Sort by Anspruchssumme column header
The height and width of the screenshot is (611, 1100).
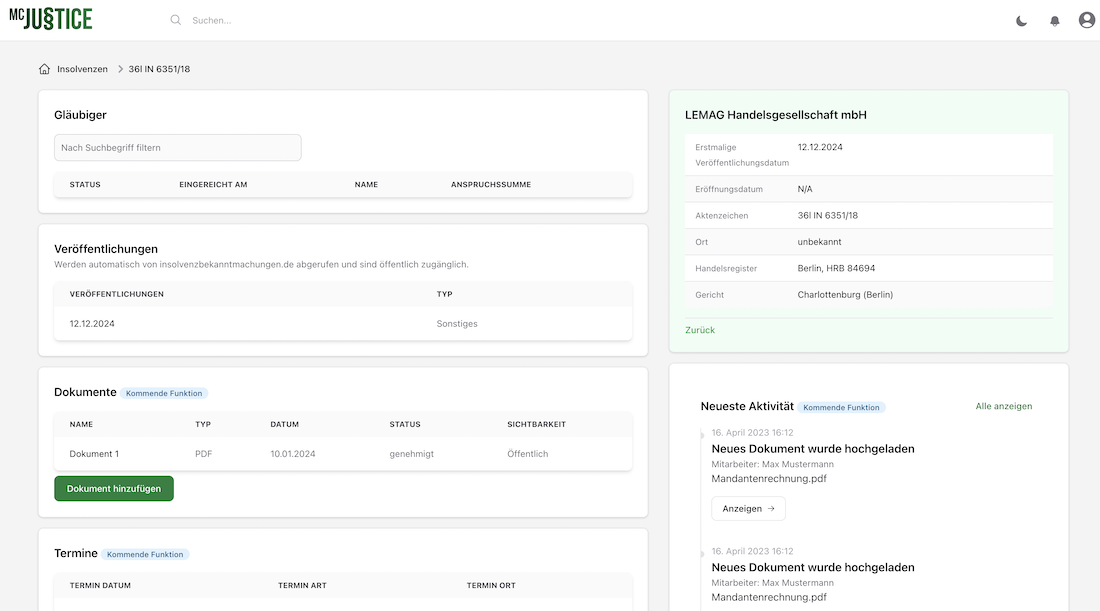coord(491,185)
